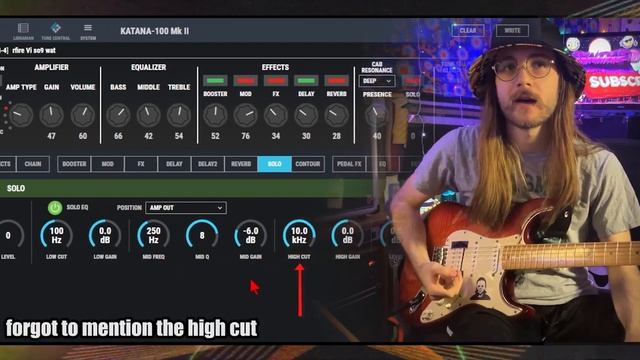Switch to the DELAY tab

(174, 164)
